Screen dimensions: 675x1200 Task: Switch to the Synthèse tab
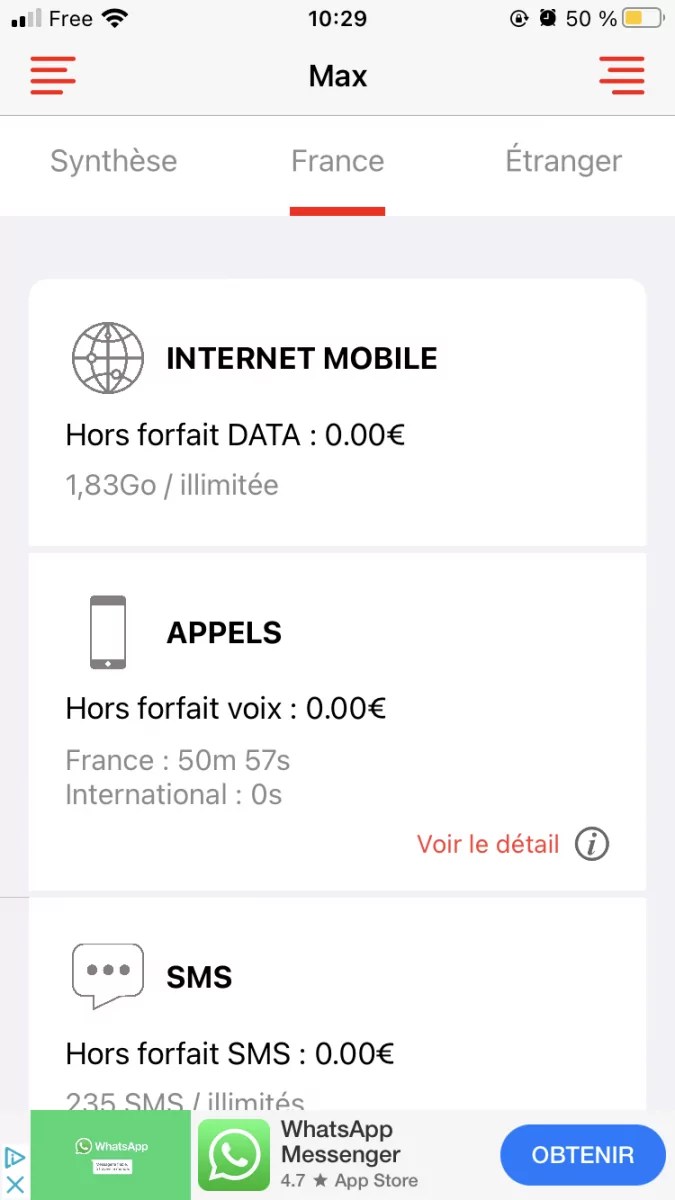[x=113, y=161]
